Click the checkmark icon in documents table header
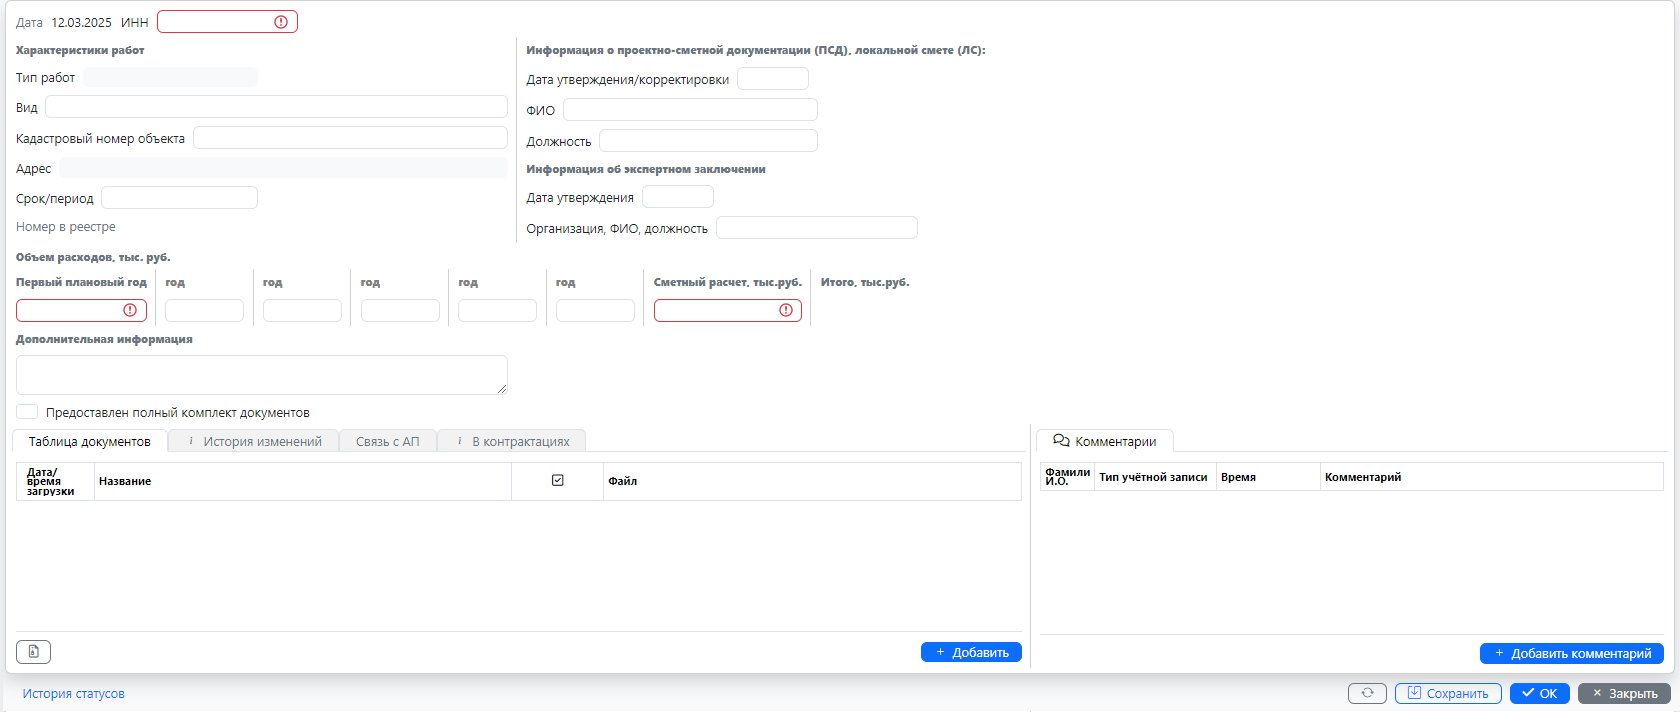This screenshot has height=712, width=1680. [x=558, y=481]
